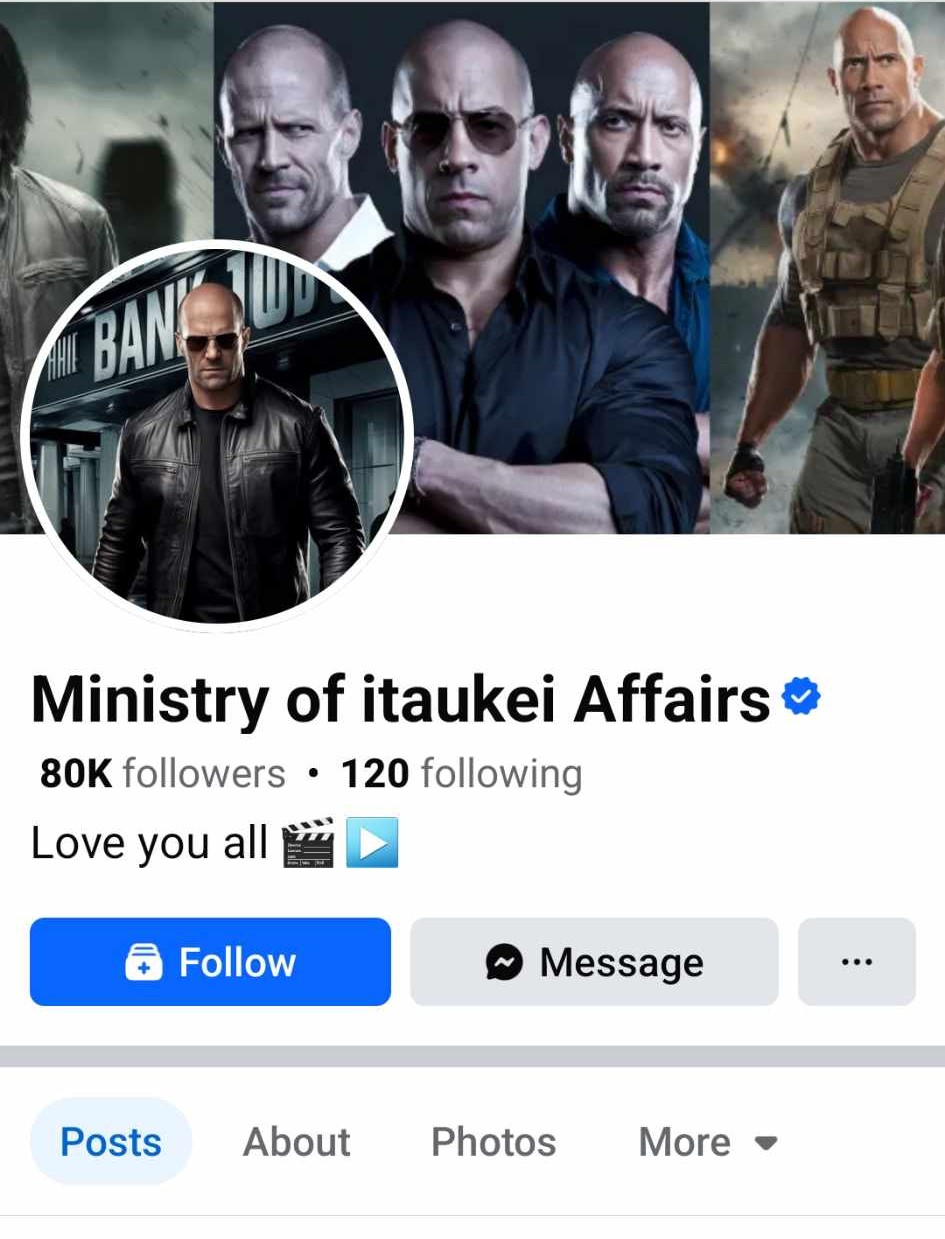Click the Messenger chat bubble icon
945x1239 pixels.
point(504,963)
